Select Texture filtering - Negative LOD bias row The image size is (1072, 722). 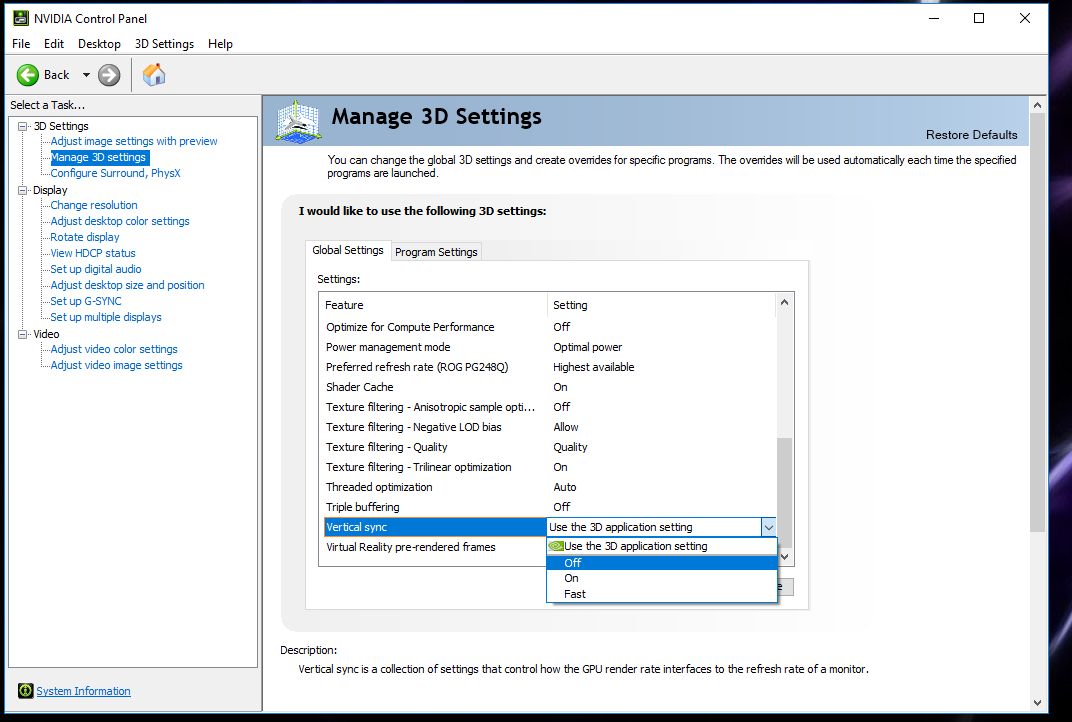550,427
